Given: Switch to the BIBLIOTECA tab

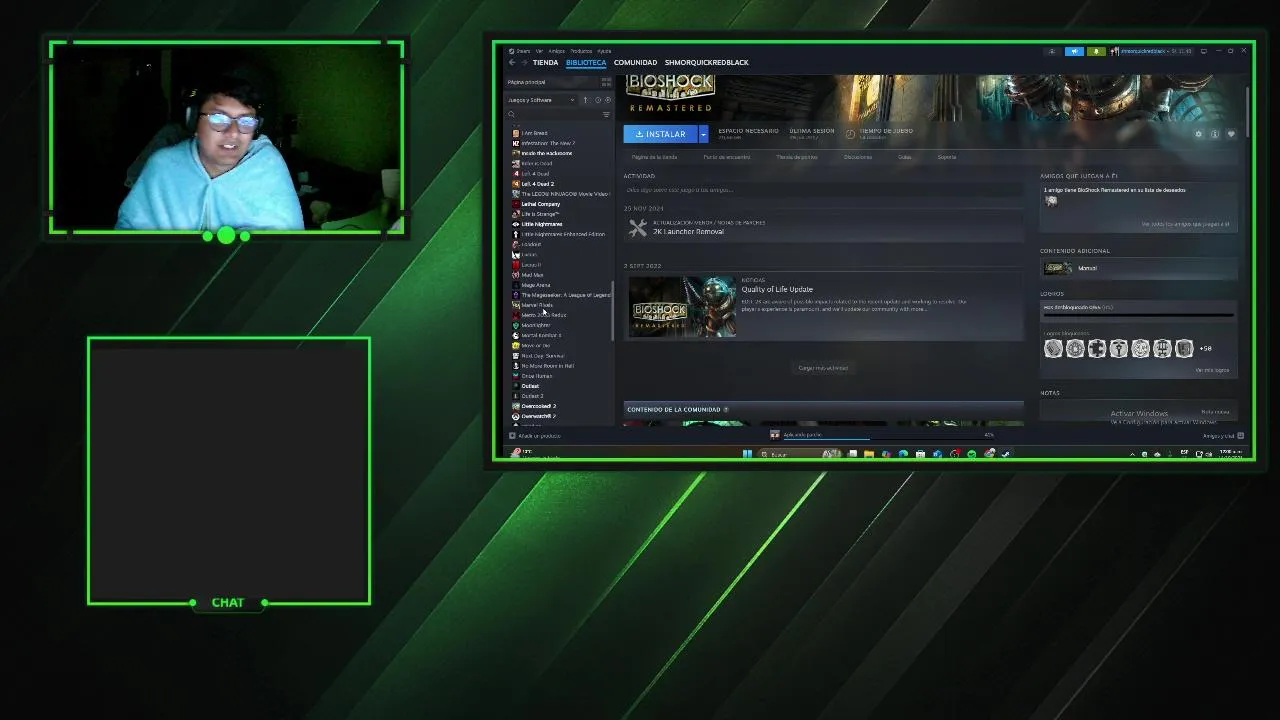Looking at the screenshot, I should click(586, 62).
